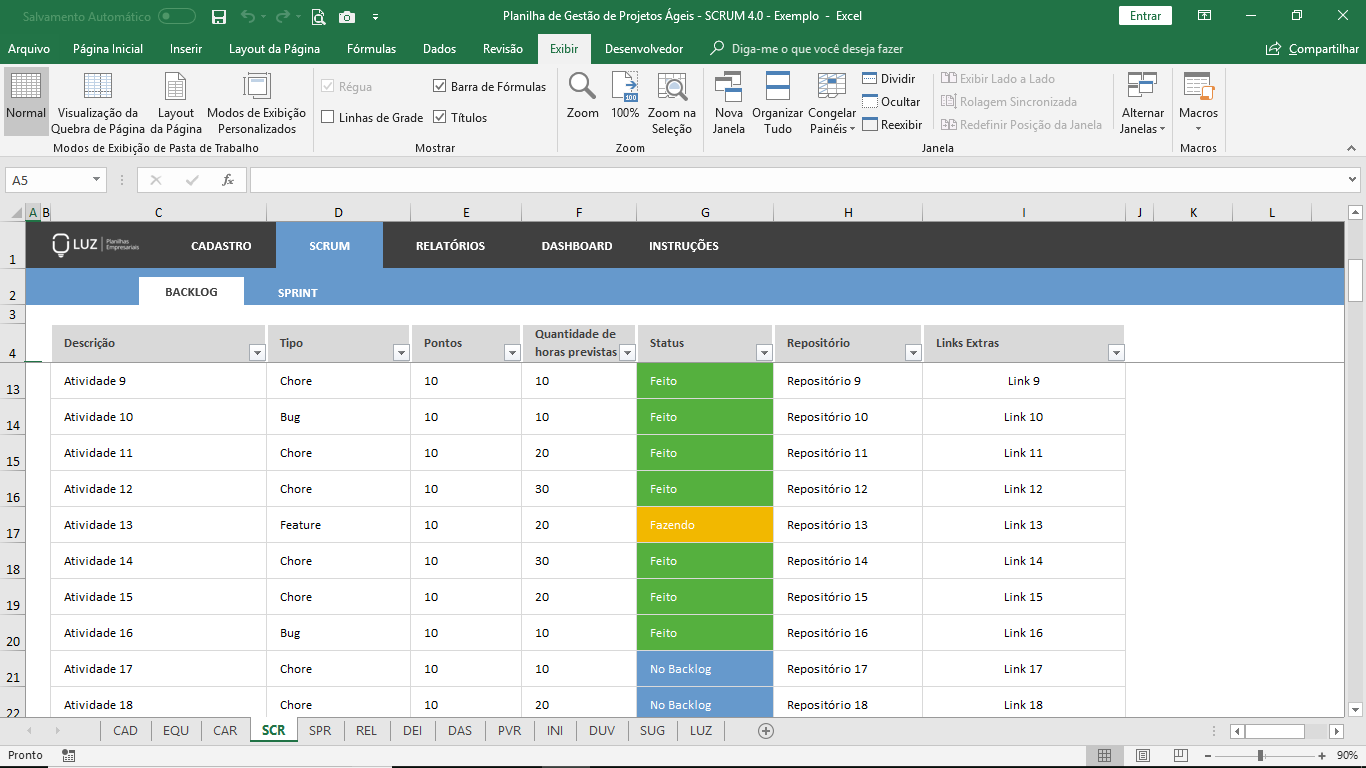Viewport: 1366px width, 768px height.
Task: Open the Tipo column filter dropdown
Action: (x=401, y=352)
